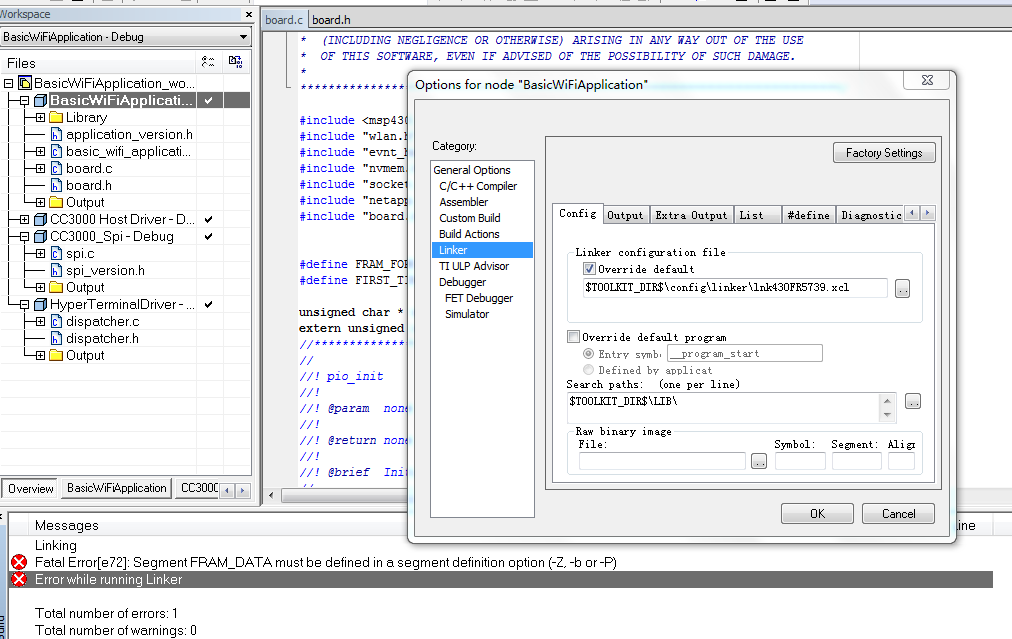Click the basic_wifi_applicati... C file icon
This screenshot has width=1012, height=639.
(57, 151)
